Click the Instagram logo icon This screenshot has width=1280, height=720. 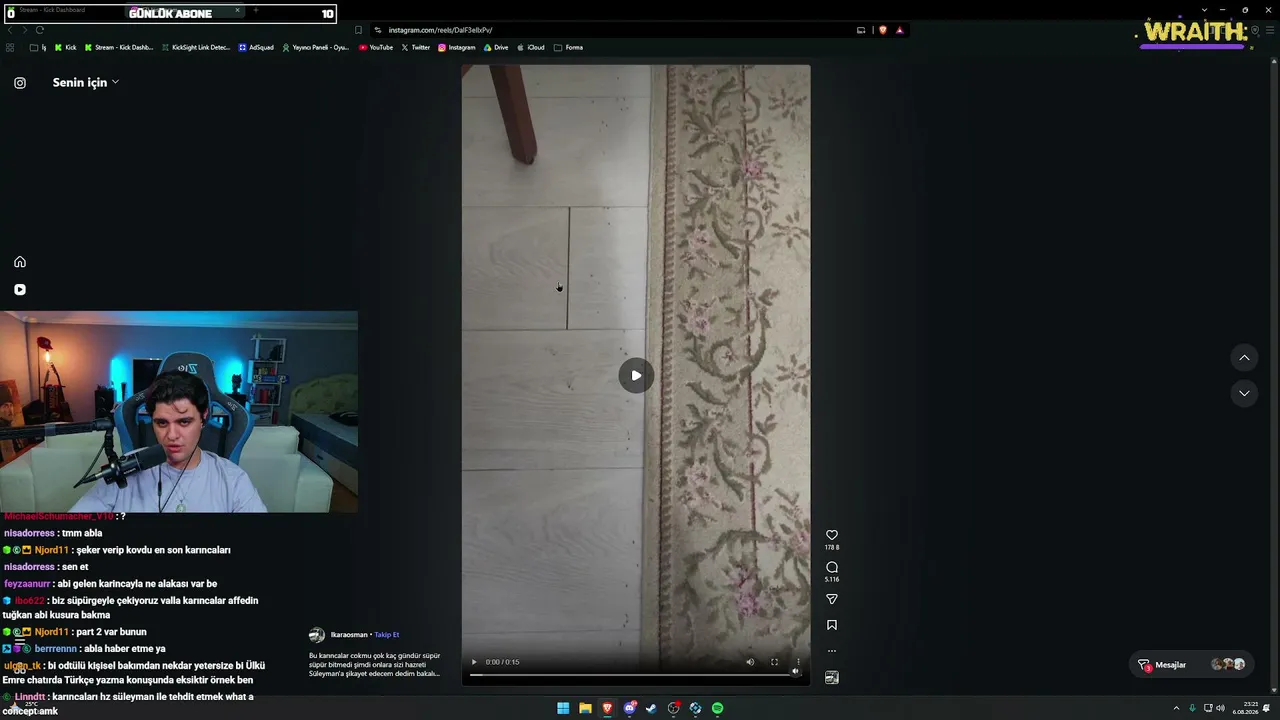(20, 83)
